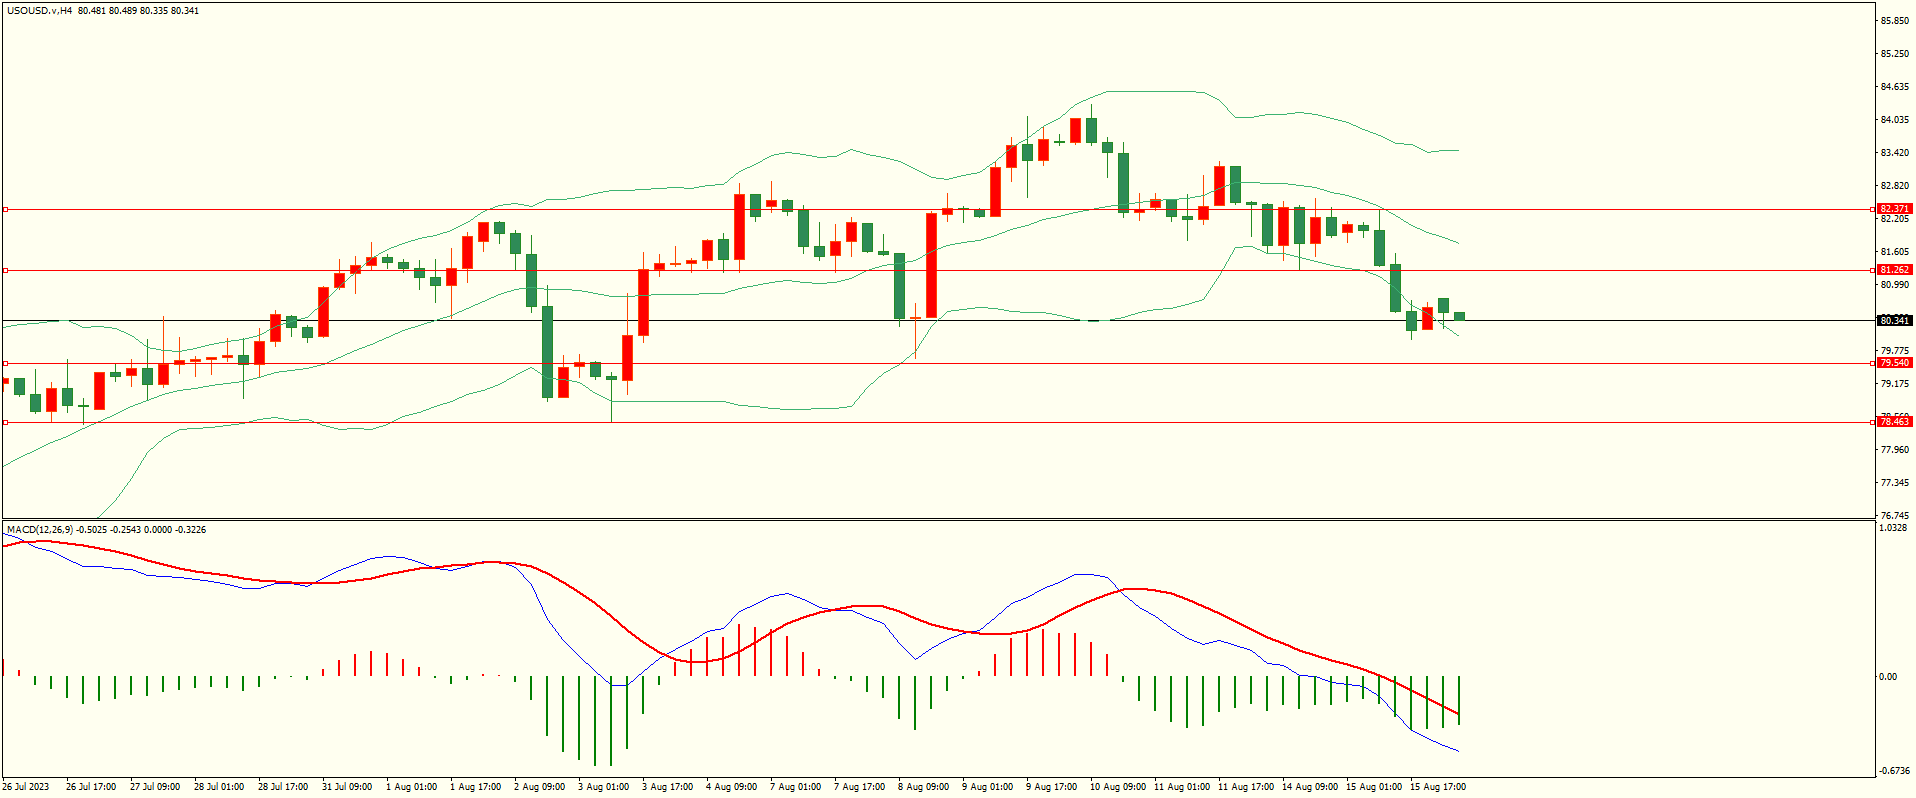Click the tall red candle near 8 Aug 09:00
The width and height of the screenshot is (1916, 798).
click(x=931, y=265)
